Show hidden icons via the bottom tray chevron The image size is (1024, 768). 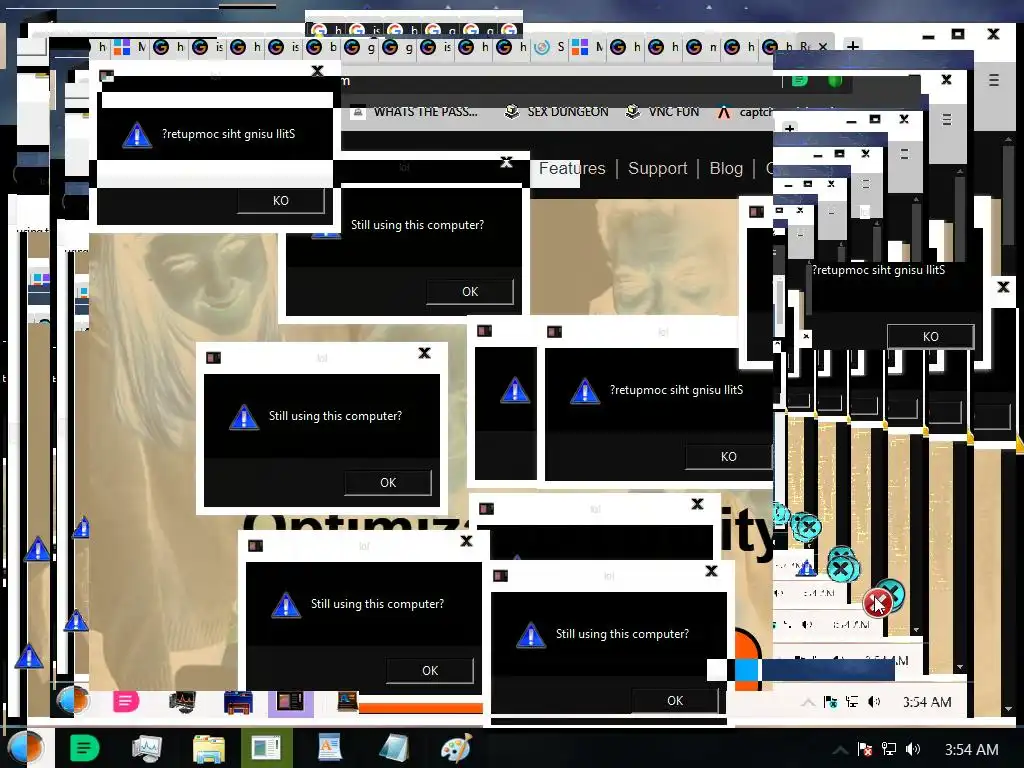[840, 749]
